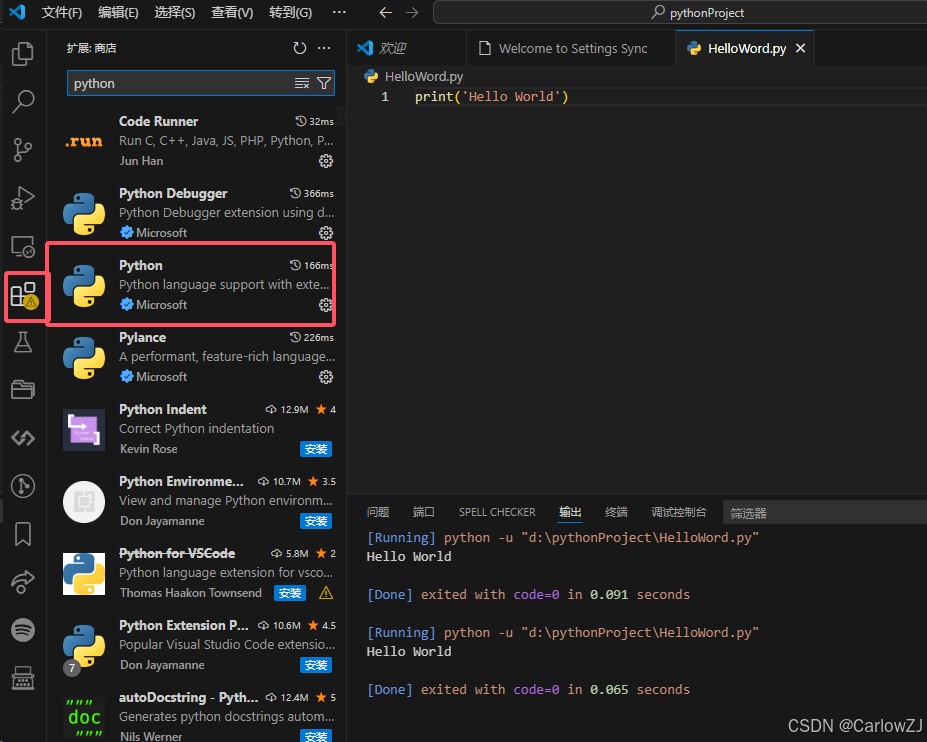Open Python extension manage gear
Screen dimensions: 927x742
point(326,305)
